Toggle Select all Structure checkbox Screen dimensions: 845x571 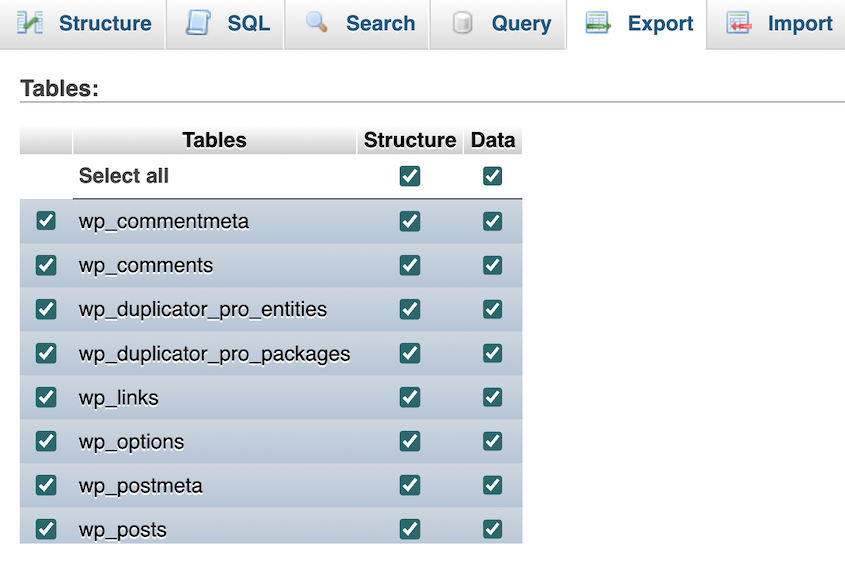(410, 176)
